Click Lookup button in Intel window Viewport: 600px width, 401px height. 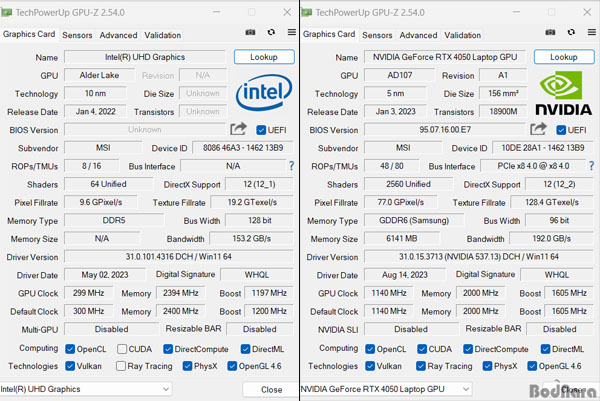(264, 57)
